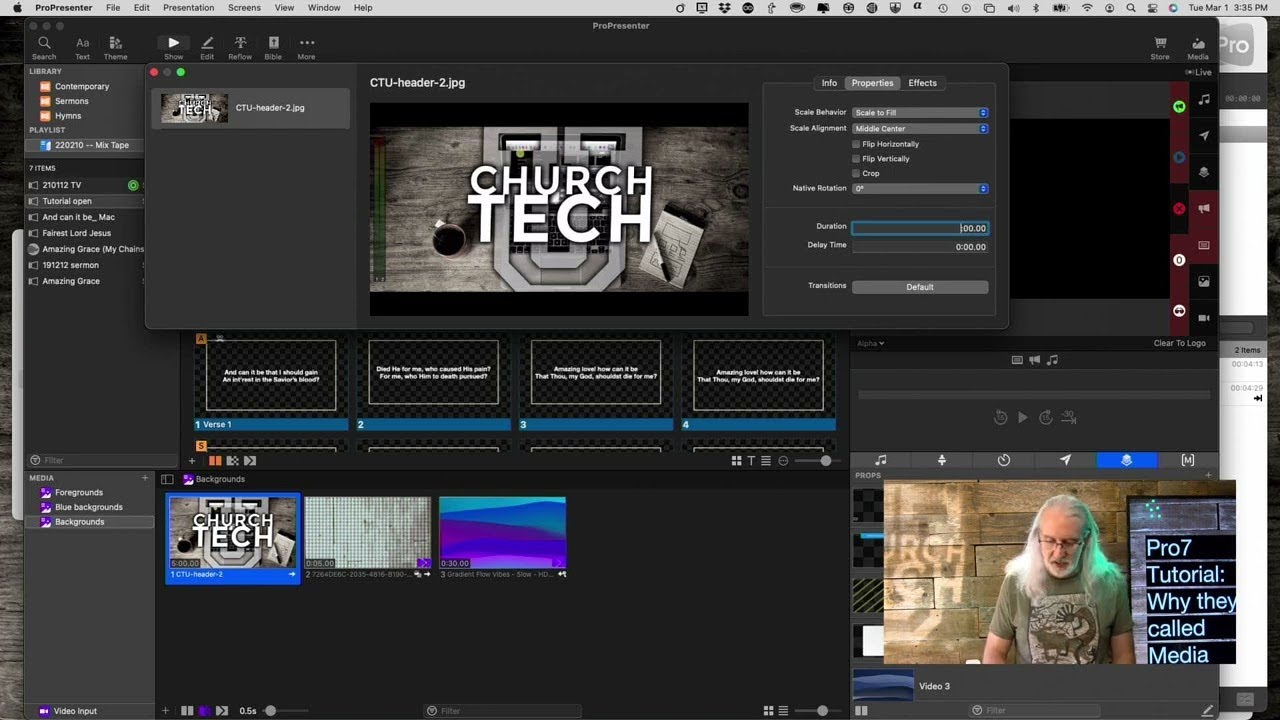Click the Delay Time field

point(920,246)
